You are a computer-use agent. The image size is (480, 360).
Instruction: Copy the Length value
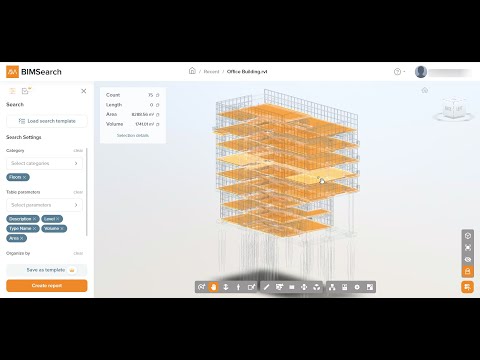(158, 105)
